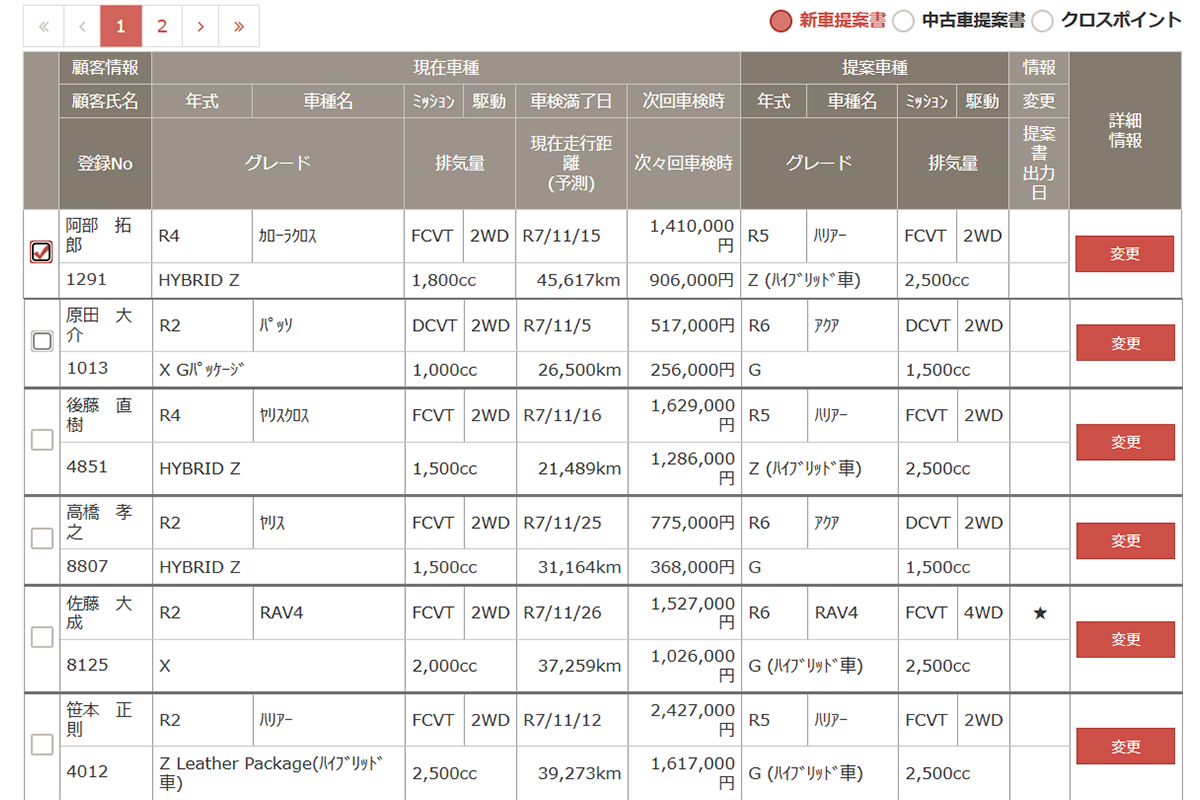The width and height of the screenshot is (1200, 800).
Task: Click customer name 佐藤 大成
Action: [x=99, y=612]
